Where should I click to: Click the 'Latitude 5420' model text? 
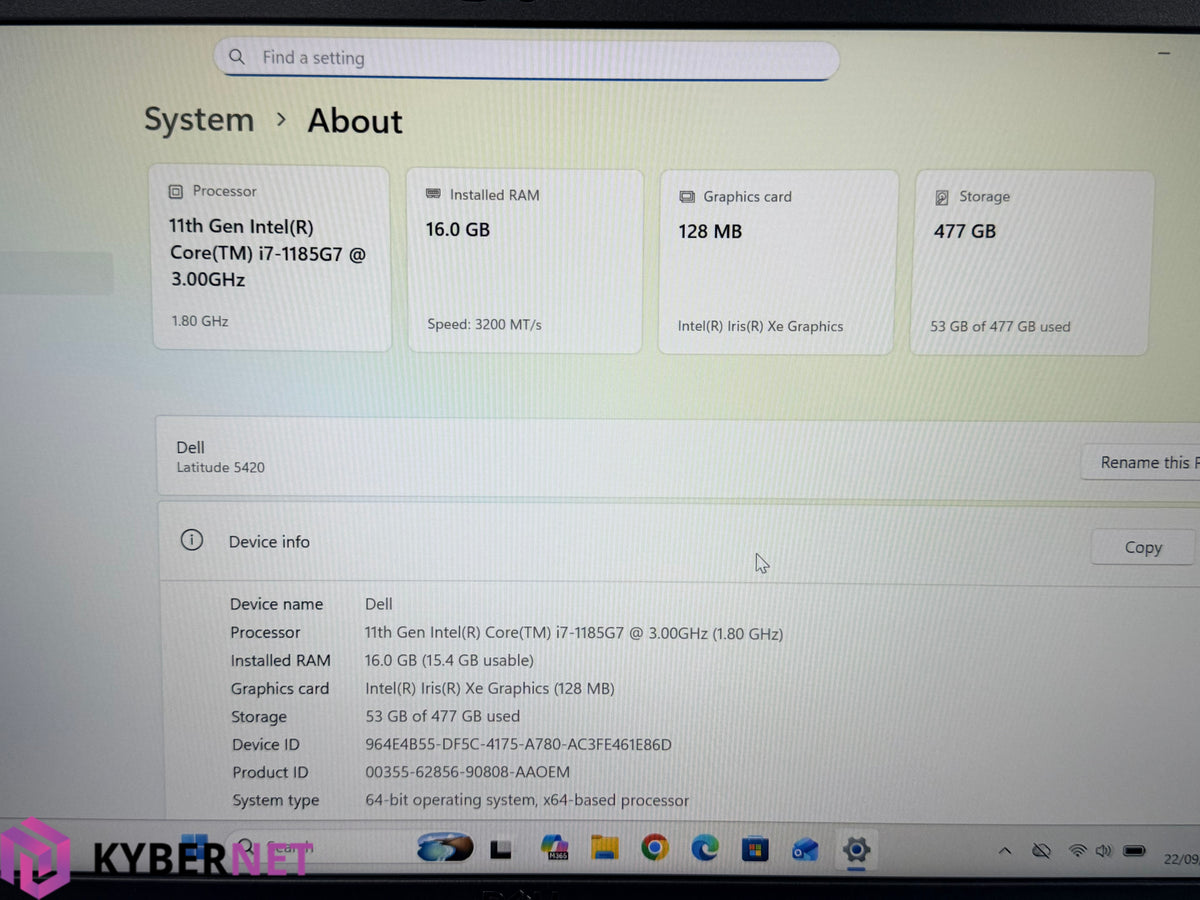click(x=220, y=467)
